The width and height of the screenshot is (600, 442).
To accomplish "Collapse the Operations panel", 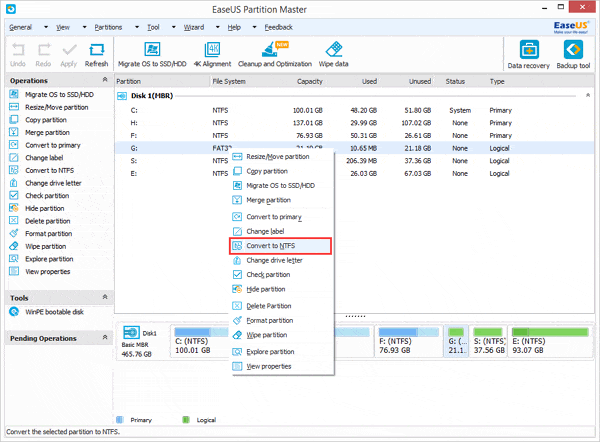I will [105, 80].
